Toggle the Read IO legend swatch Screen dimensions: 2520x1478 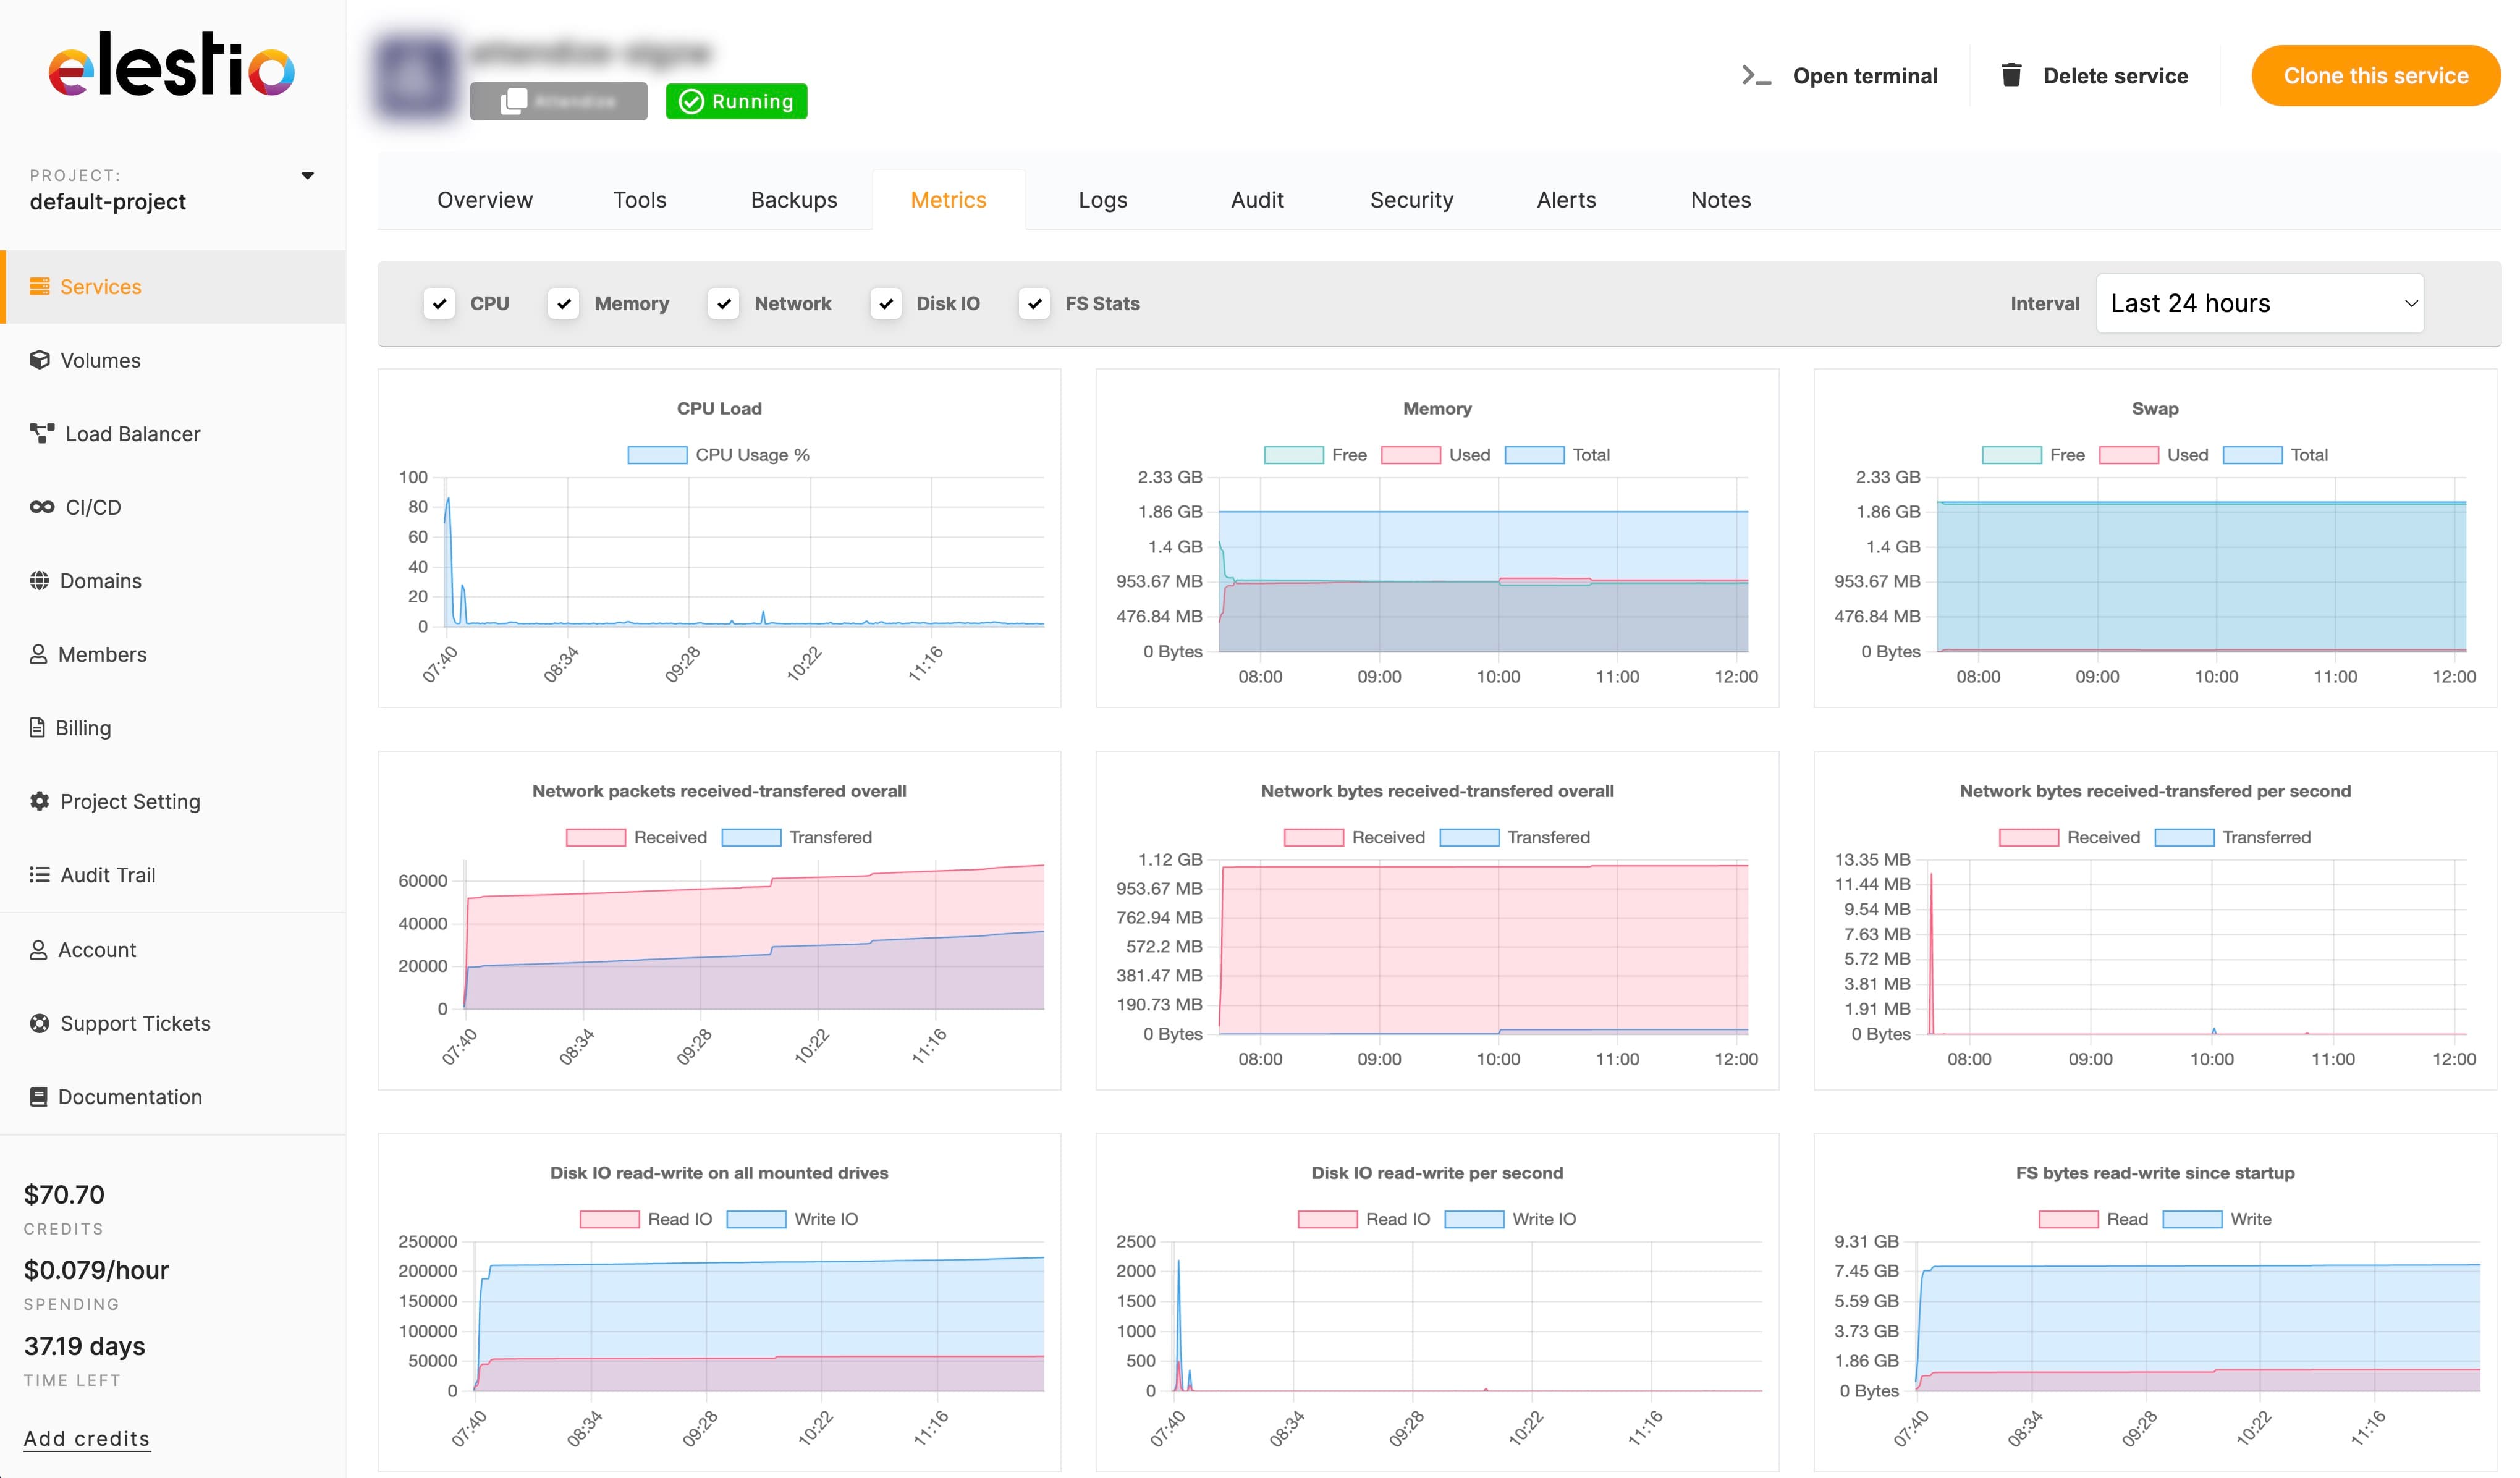(x=610, y=1219)
